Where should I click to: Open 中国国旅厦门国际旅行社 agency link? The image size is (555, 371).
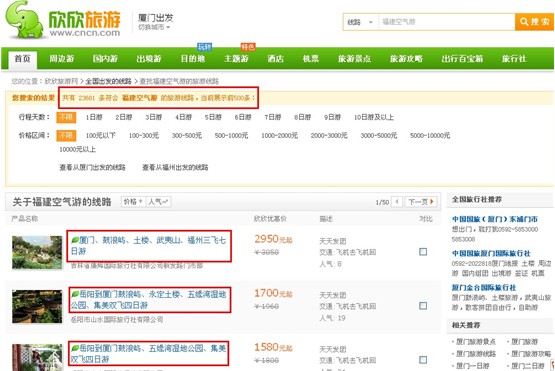[491, 253]
